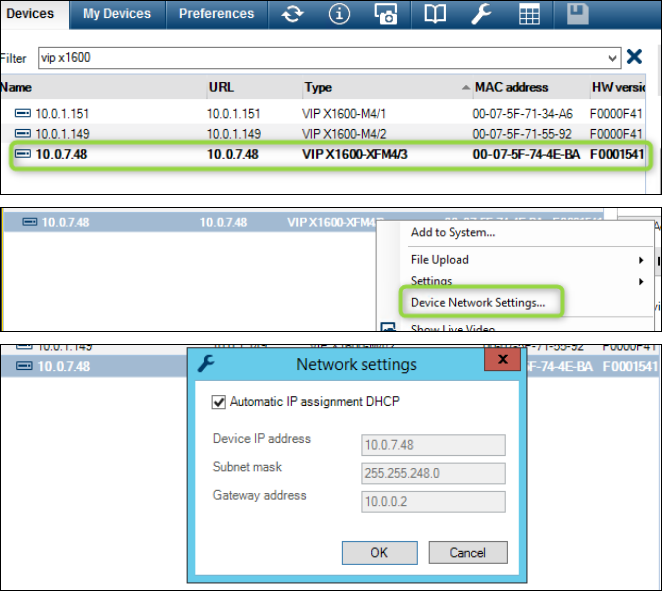Toggle Automatic IP assignment DHCP checkbox
Screen dimensions: 662x591
[219, 403]
